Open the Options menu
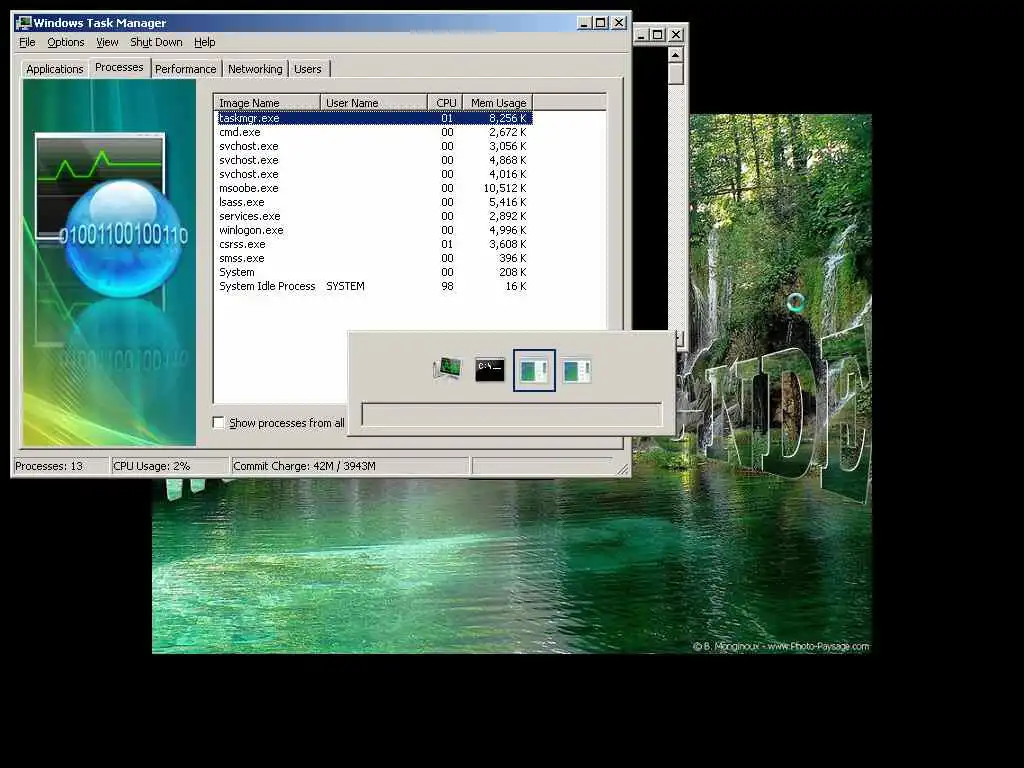Image resolution: width=1024 pixels, height=768 pixels. pos(65,42)
